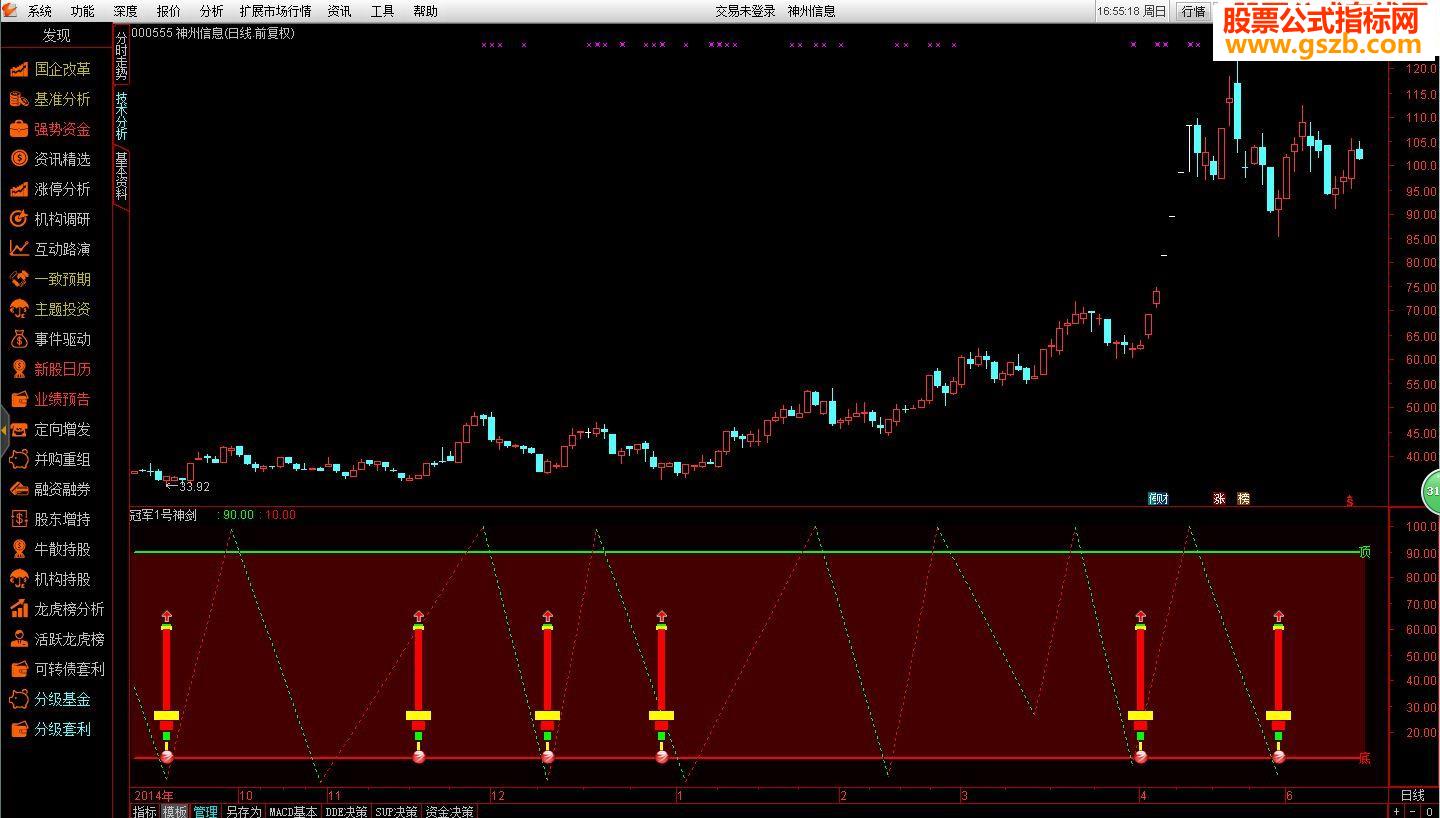The width and height of the screenshot is (1440, 818).
Task: Click the 牛散持股 sidebar icon
Action: [x=19, y=549]
